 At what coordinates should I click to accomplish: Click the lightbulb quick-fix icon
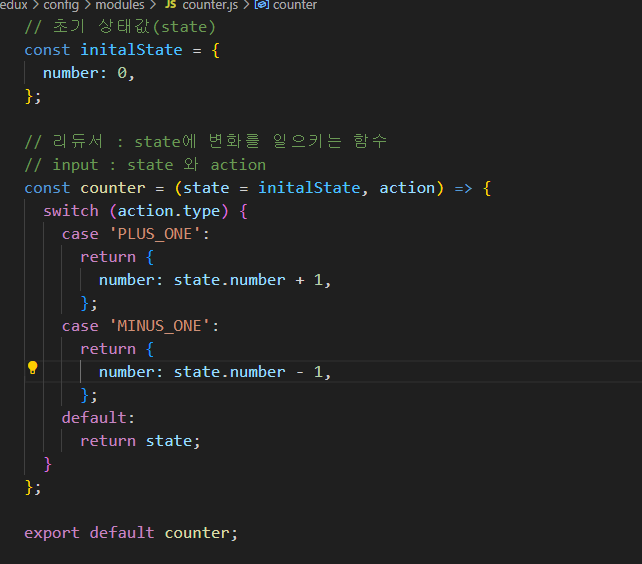pos(33,368)
